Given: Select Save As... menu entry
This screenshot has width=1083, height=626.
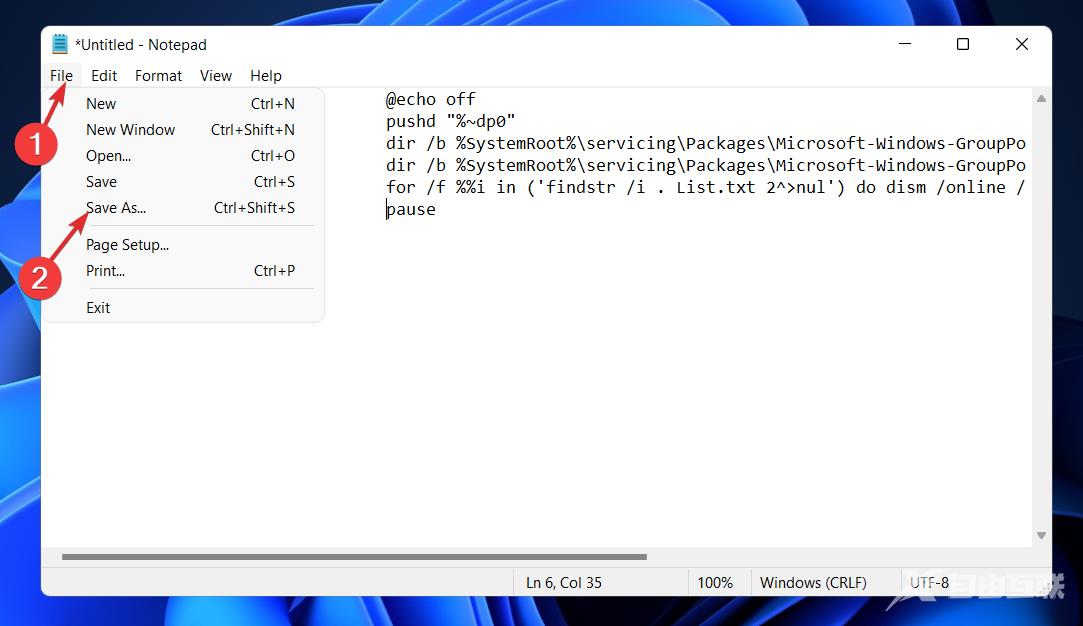Looking at the screenshot, I should coord(116,208).
